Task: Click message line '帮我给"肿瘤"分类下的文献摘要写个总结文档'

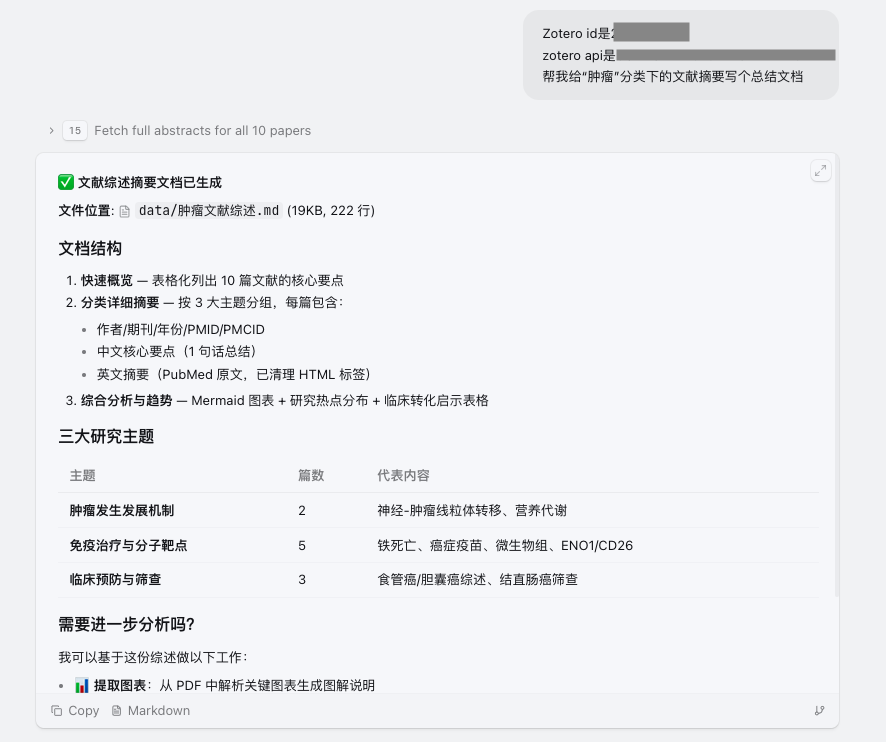Action: click(x=672, y=76)
